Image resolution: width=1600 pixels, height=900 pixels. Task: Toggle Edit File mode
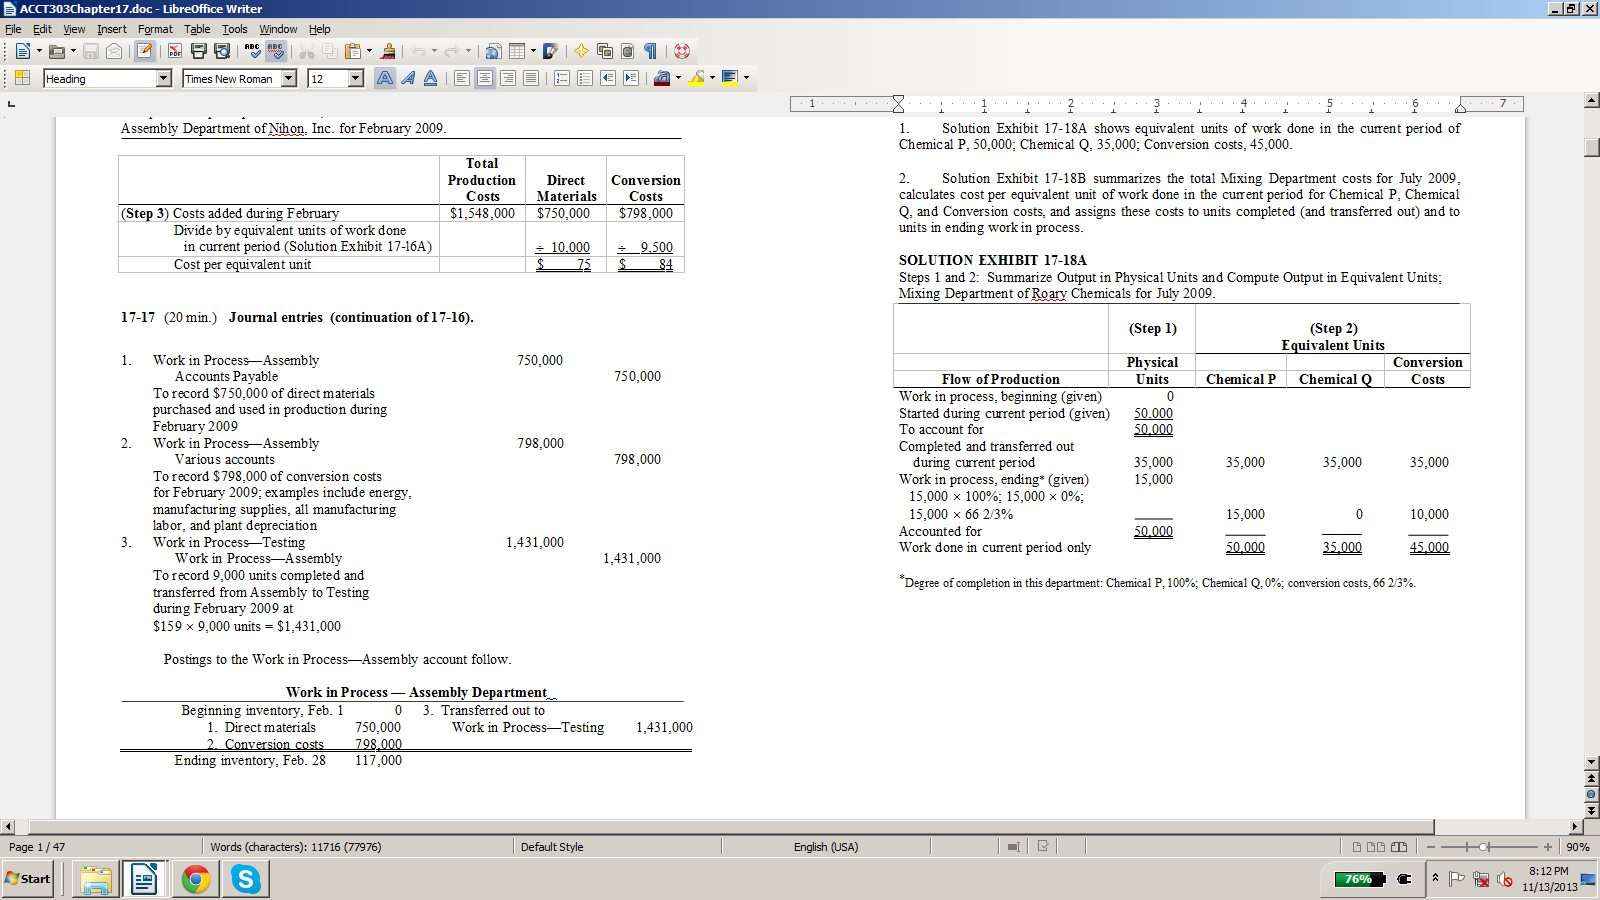coord(145,51)
